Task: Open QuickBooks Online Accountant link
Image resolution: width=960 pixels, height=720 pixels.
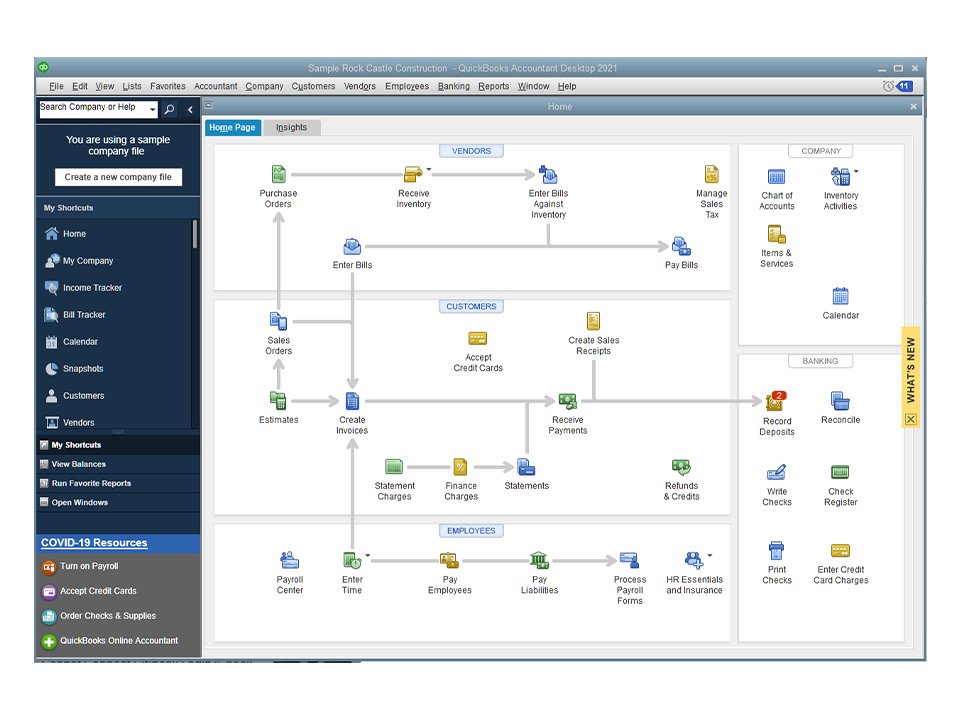Action: (x=119, y=640)
